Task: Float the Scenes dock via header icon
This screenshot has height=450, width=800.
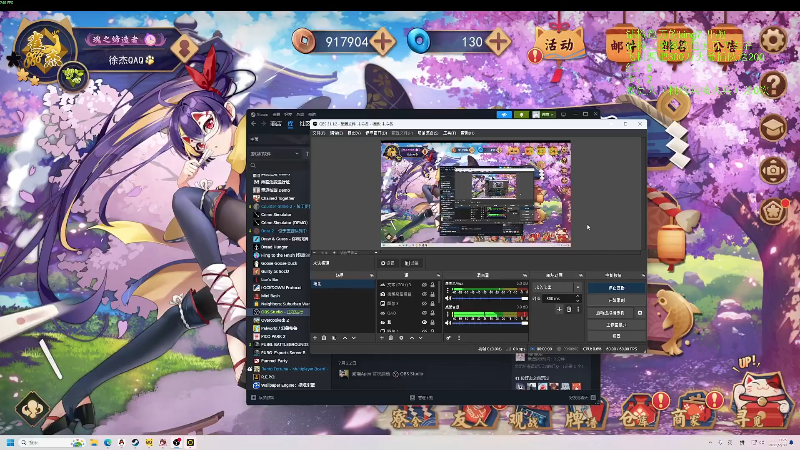Action: [x=371, y=275]
